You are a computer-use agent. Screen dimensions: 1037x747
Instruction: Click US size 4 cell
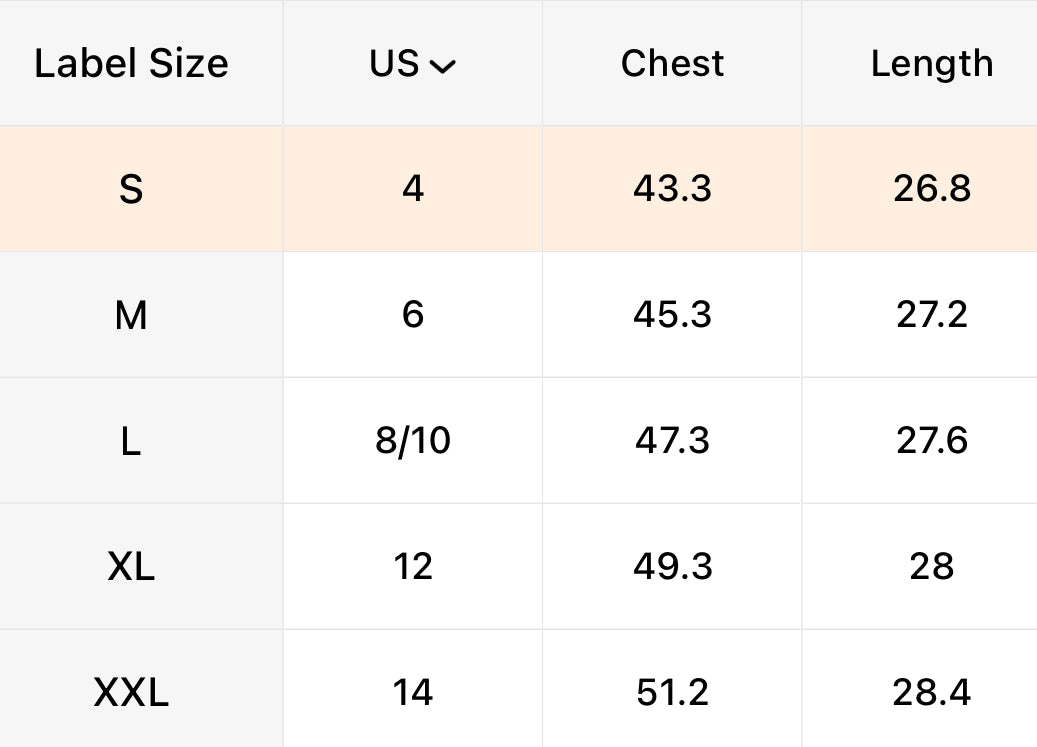coord(413,189)
